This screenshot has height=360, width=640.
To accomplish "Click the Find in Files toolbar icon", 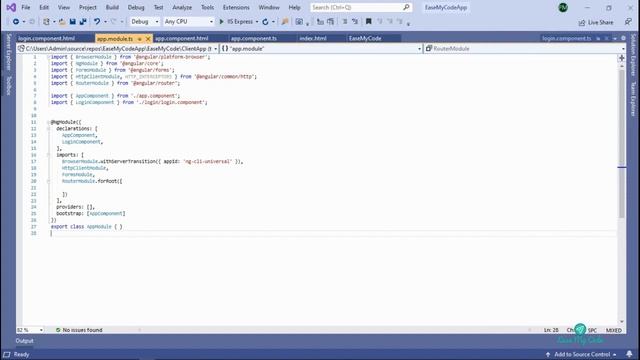I will point(285,22).
